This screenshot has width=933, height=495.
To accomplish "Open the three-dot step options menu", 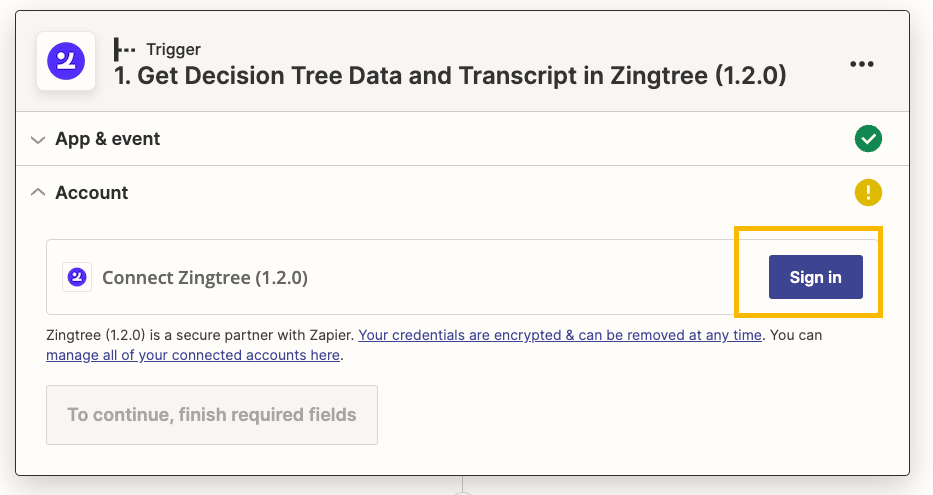I will (862, 64).
